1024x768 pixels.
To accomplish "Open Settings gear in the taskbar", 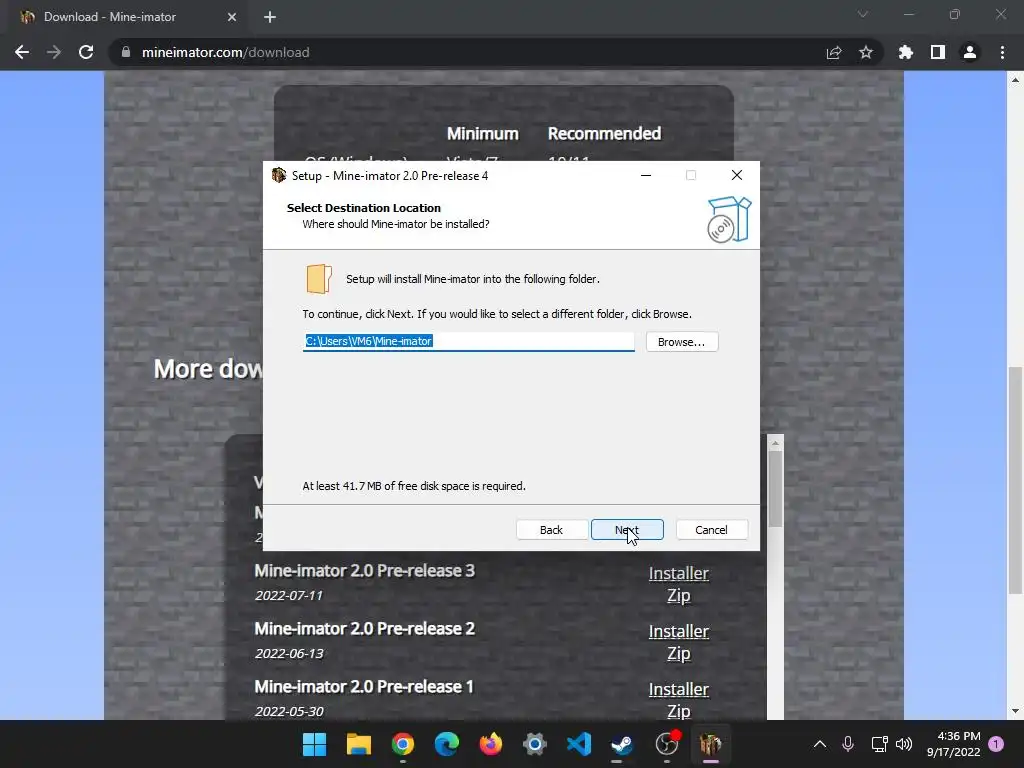I will click(534, 744).
